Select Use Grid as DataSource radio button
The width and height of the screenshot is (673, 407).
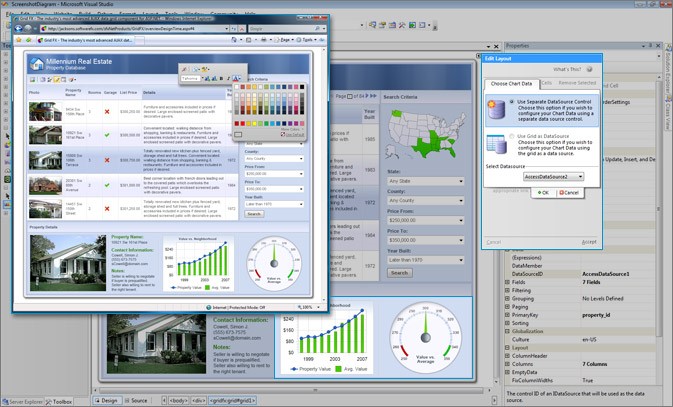[512, 136]
